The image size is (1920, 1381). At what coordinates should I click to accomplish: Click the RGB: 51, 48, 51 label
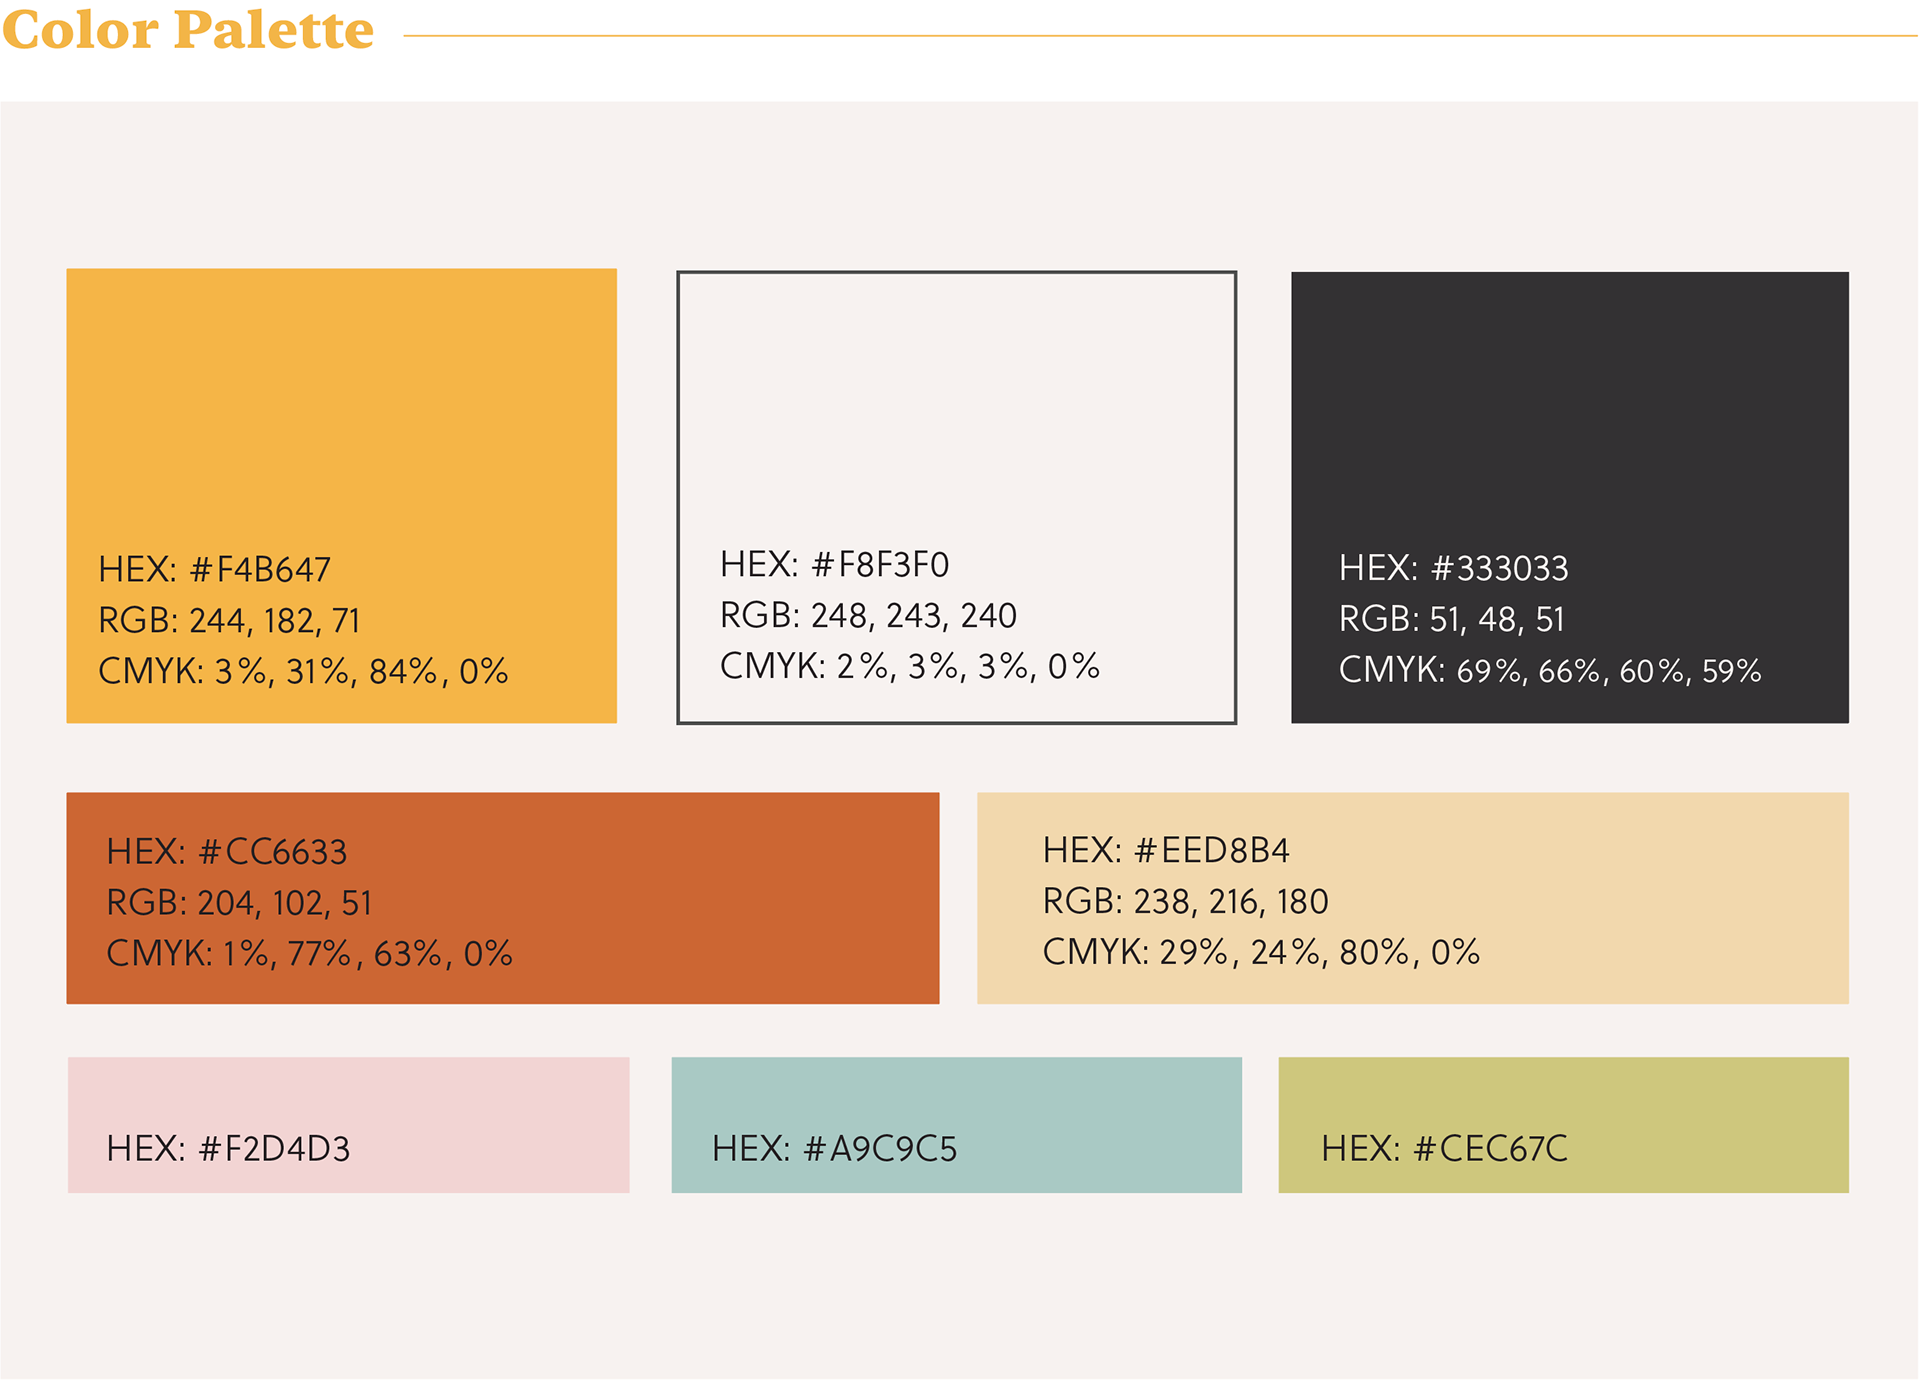(x=1451, y=620)
